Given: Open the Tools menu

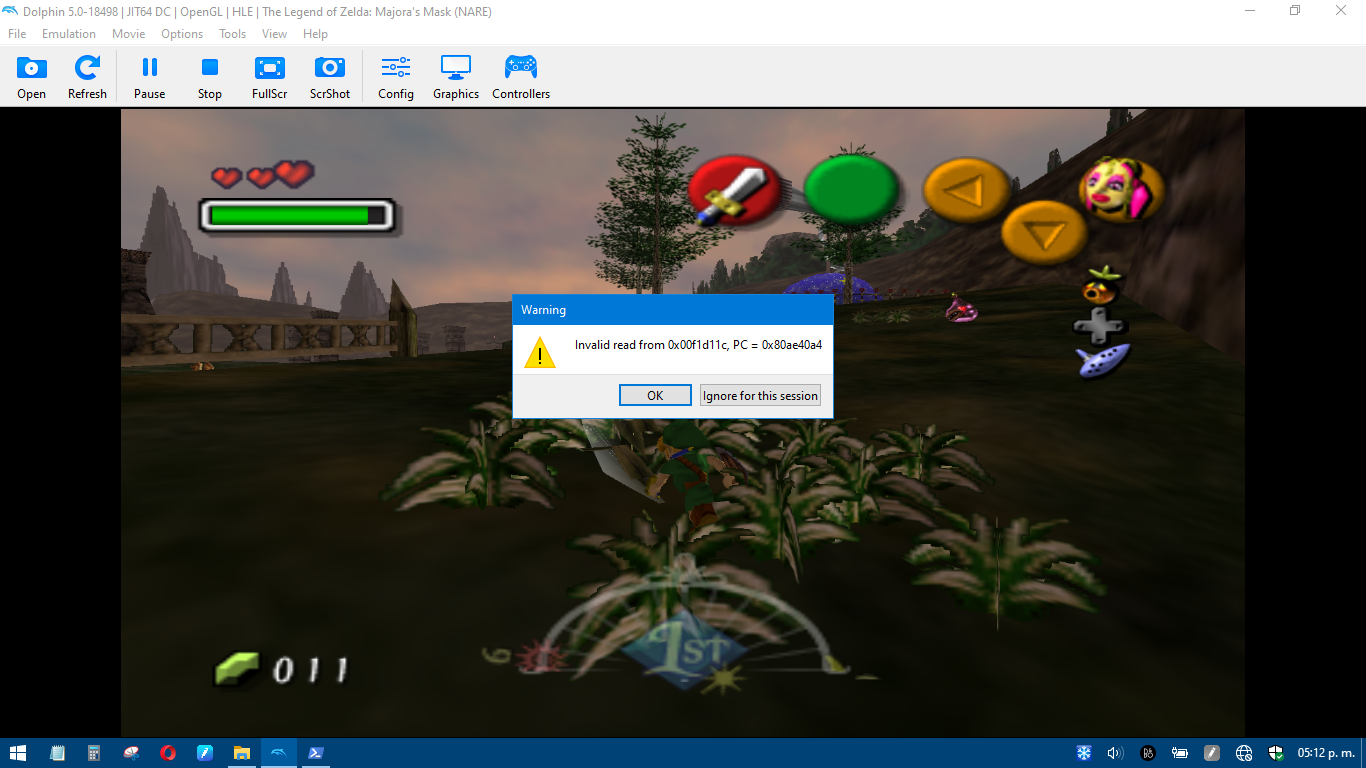Looking at the screenshot, I should pos(233,34).
